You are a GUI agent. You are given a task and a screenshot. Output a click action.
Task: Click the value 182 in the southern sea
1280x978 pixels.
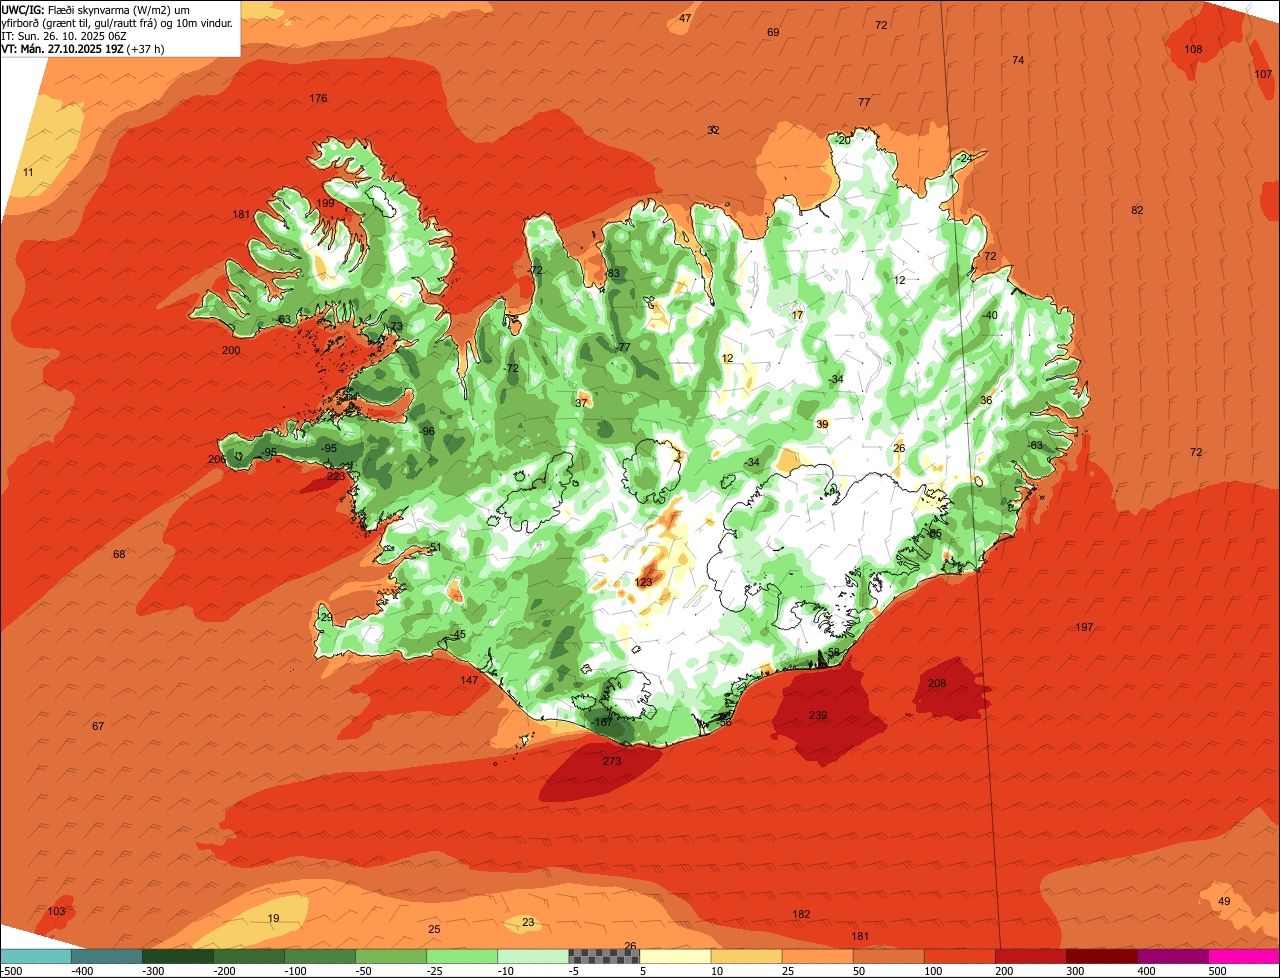click(x=801, y=914)
